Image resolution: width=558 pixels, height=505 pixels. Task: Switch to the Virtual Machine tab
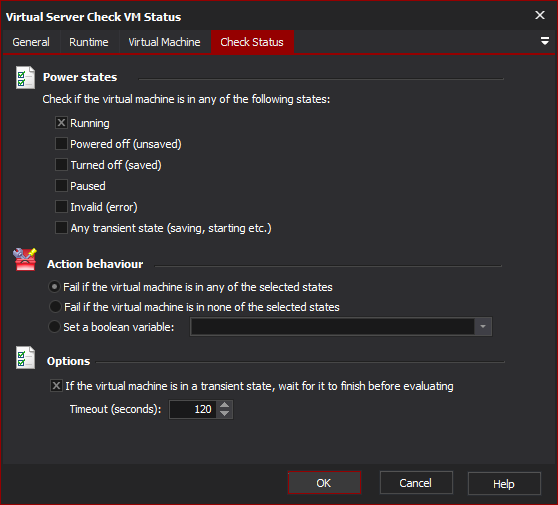[x=164, y=42]
